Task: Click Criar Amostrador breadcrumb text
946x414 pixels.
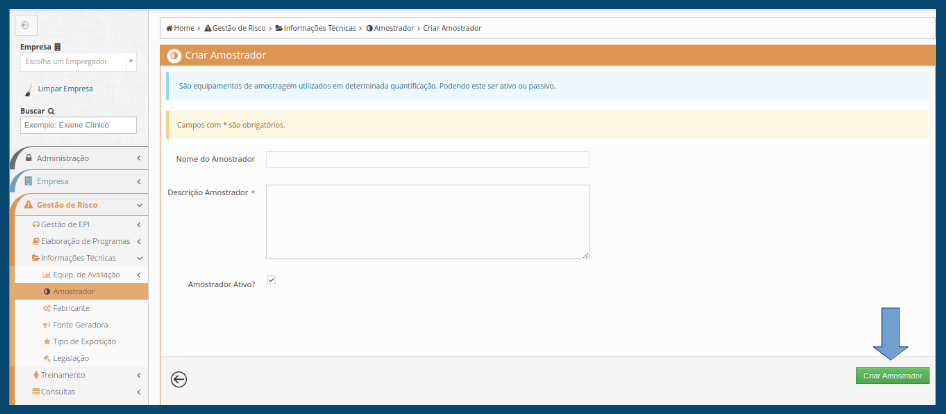Action: coord(452,28)
